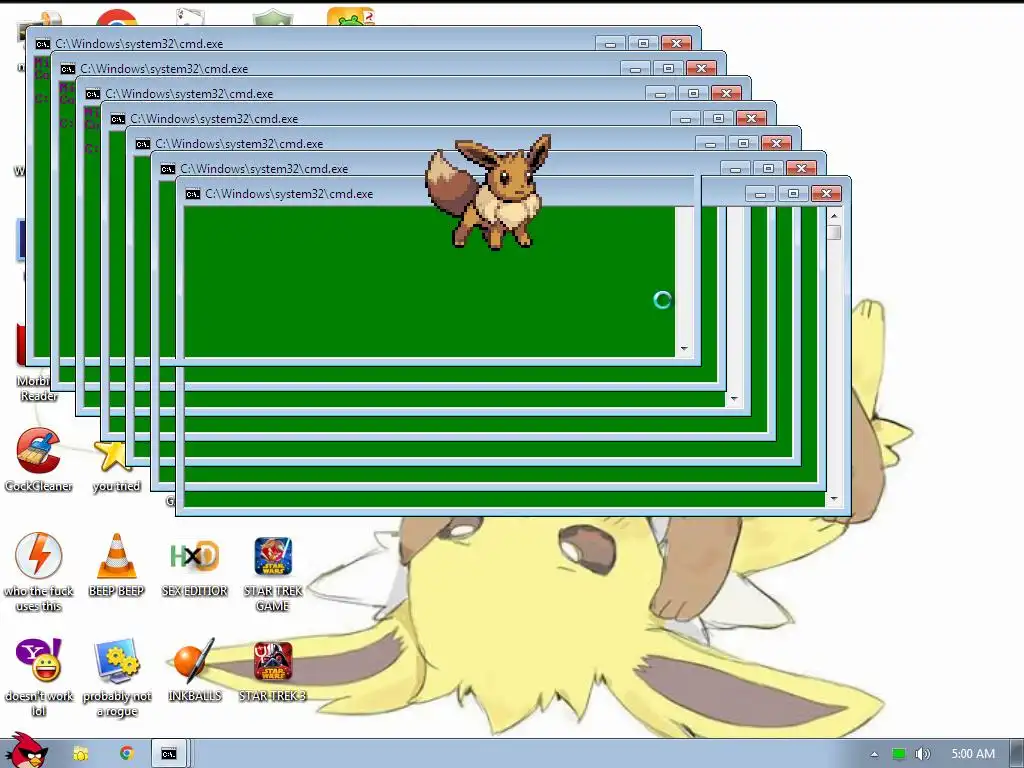The width and height of the screenshot is (1024, 768).
Task: Open the "doesn't work lol" Yahoo icon
Action: click(x=39, y=677)
